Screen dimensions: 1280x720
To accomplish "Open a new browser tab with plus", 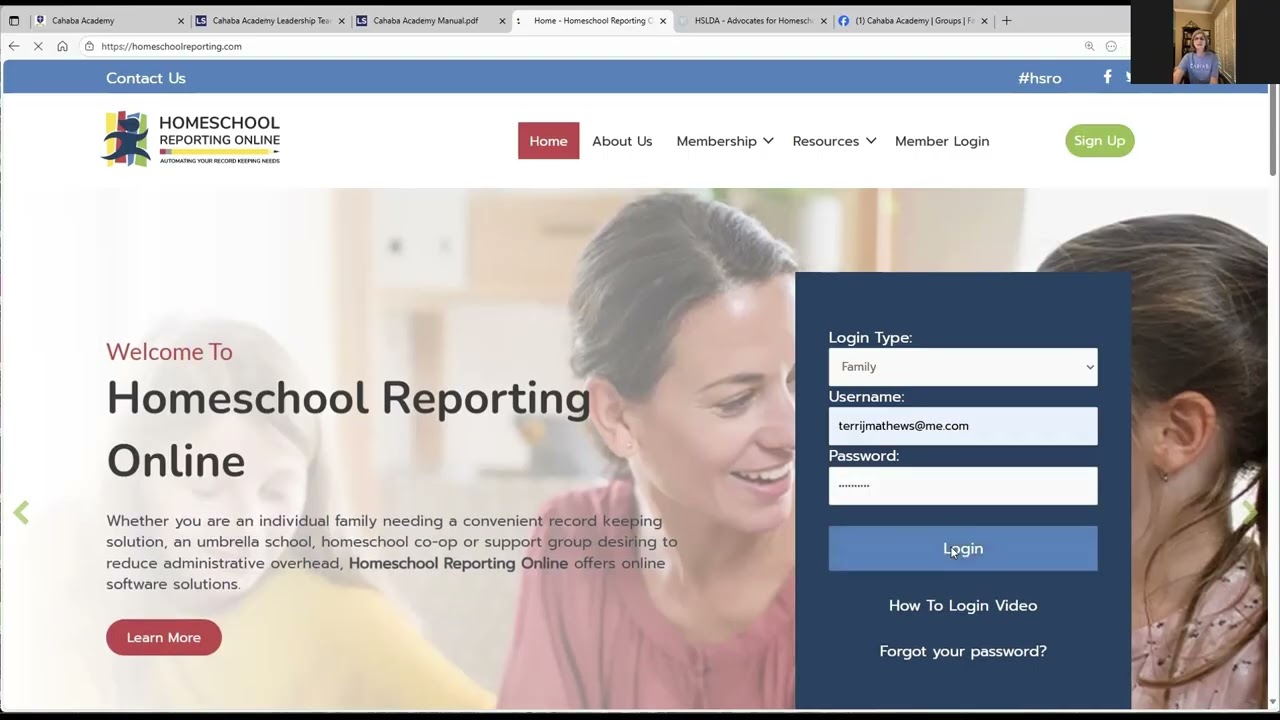I will (1006, 20).
